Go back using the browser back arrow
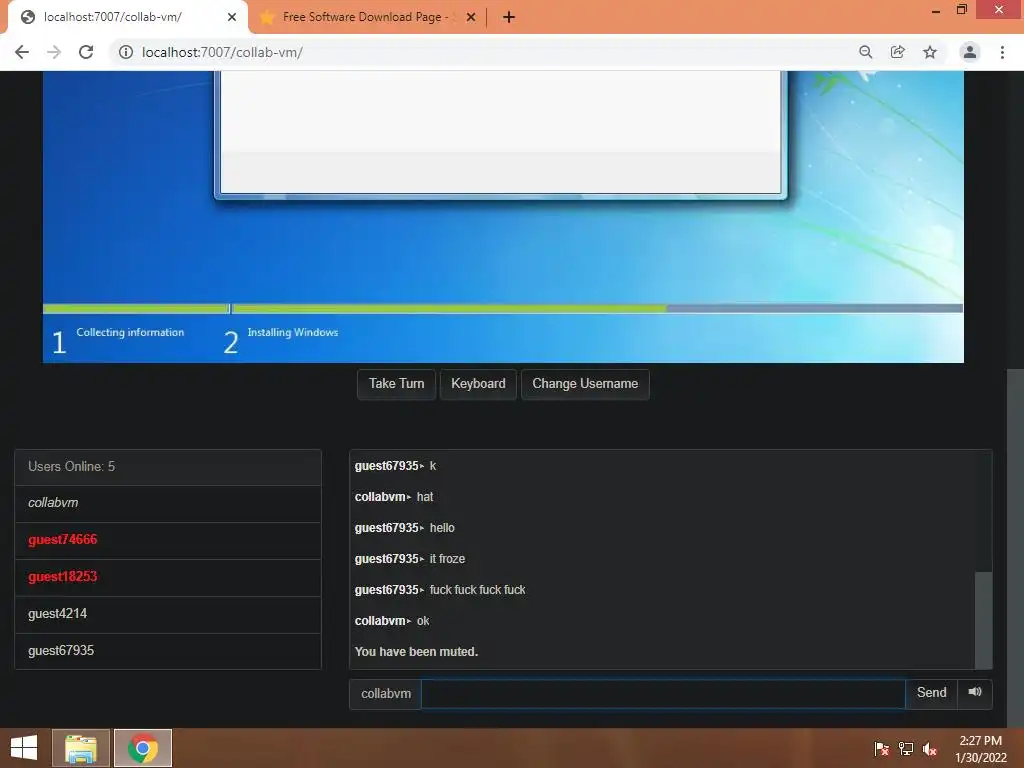1024x768 pixels. [x=22, y=52]
